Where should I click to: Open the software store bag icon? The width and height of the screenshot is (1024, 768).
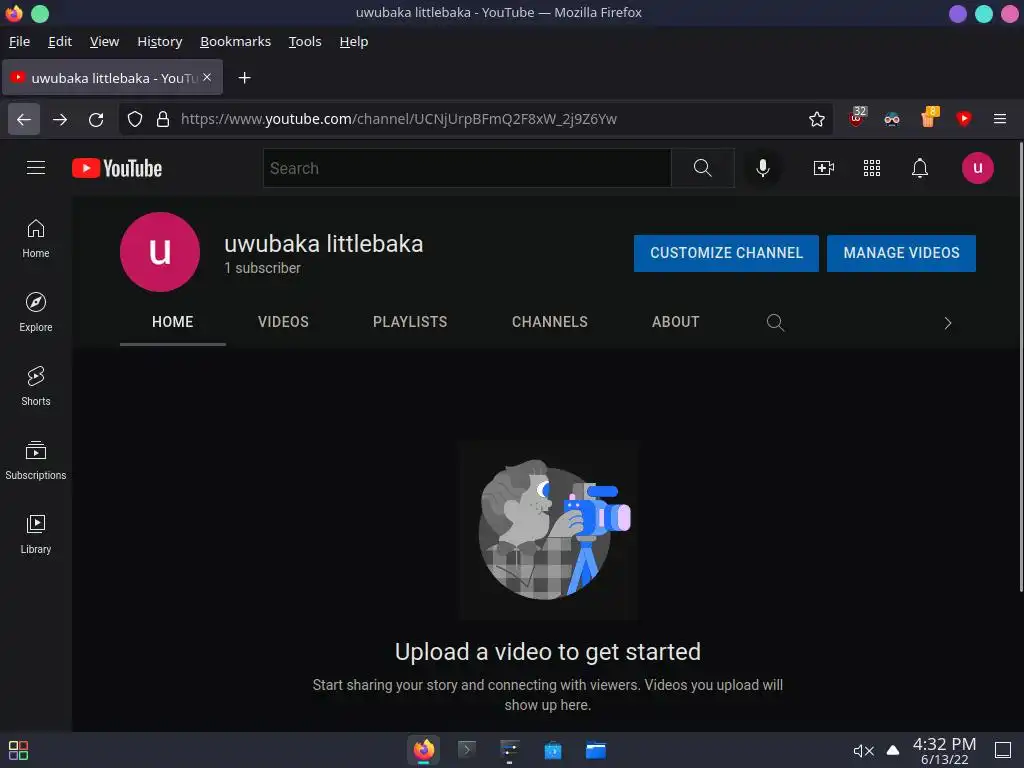pyautogui.click(x=553, y=750)
